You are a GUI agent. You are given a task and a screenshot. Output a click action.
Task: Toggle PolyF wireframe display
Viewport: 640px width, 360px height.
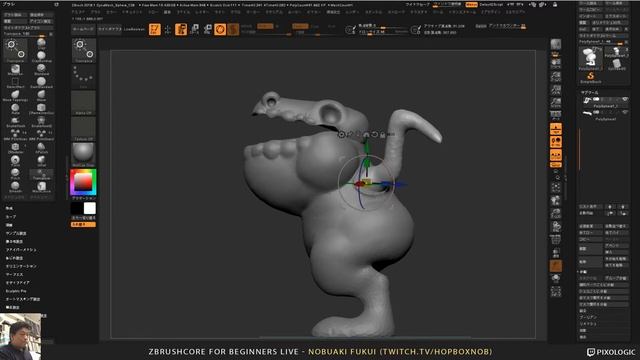[x=556, y=240]
